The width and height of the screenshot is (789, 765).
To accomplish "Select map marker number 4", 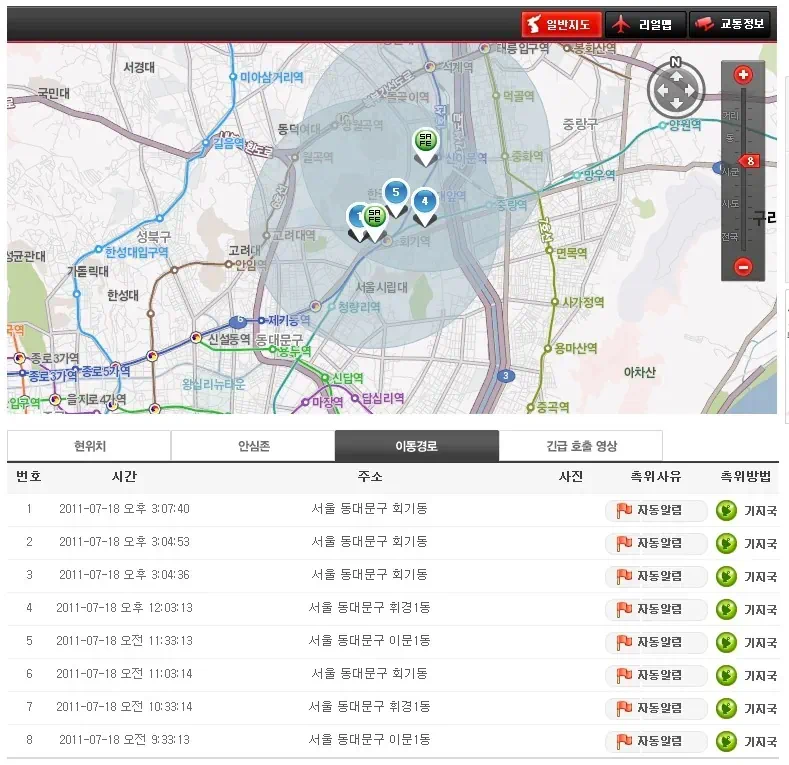I will coord(425,202).
